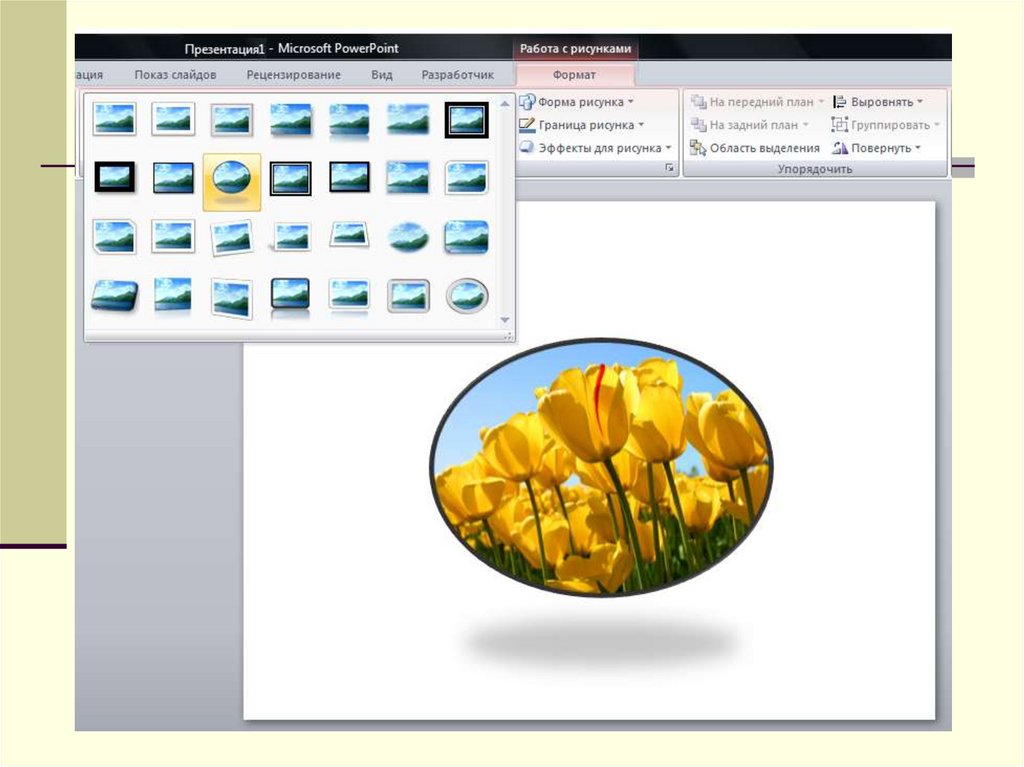Pick the first picture style in top-left corner

click(114, 119)
